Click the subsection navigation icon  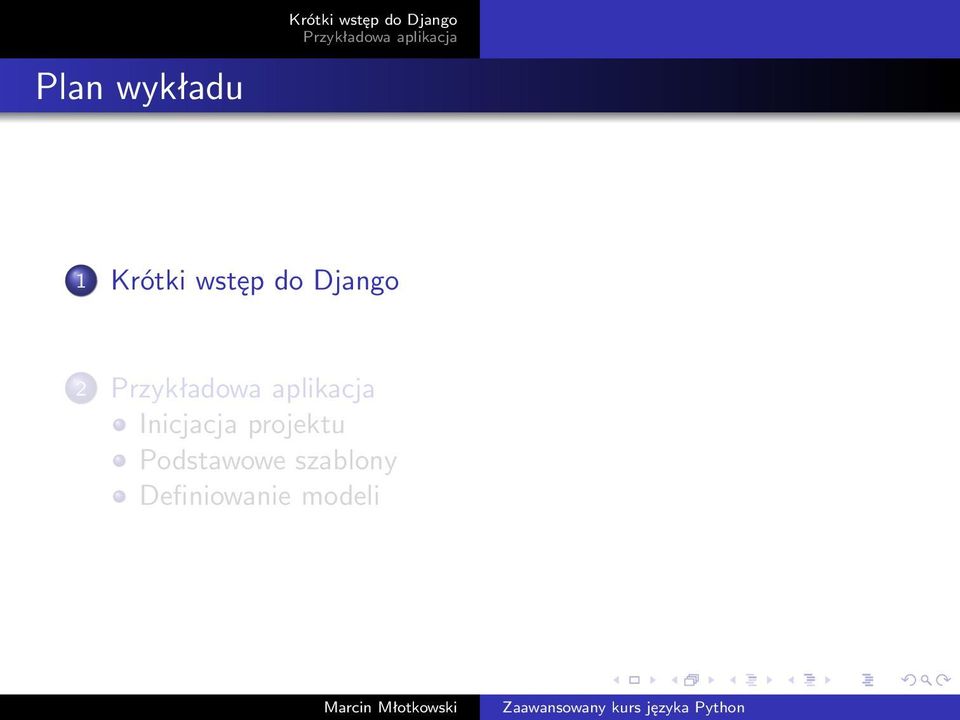[751, 680]
